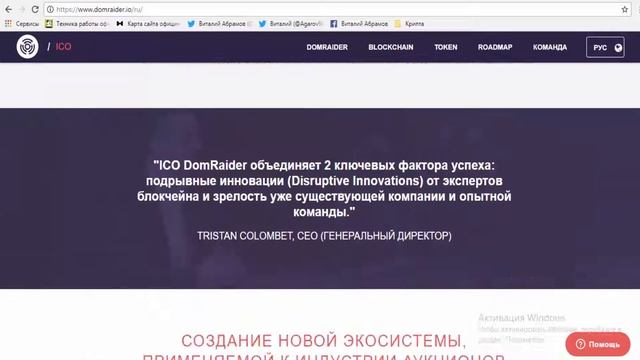The height and width of the screenshot is (360, 640).
Task: Click the ICO link beside the logo
Action: (63, 47)
